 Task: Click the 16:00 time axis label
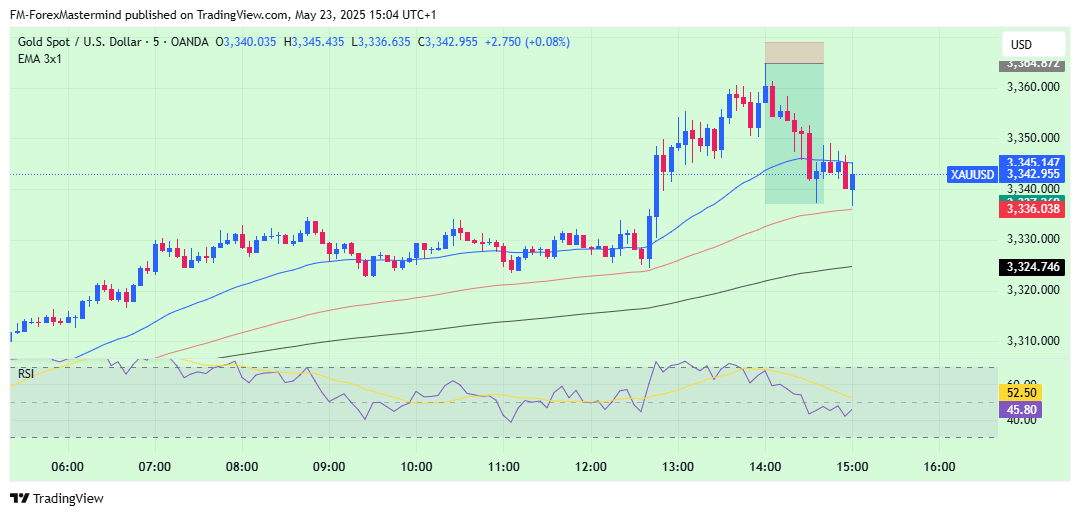tap(939, 466)
